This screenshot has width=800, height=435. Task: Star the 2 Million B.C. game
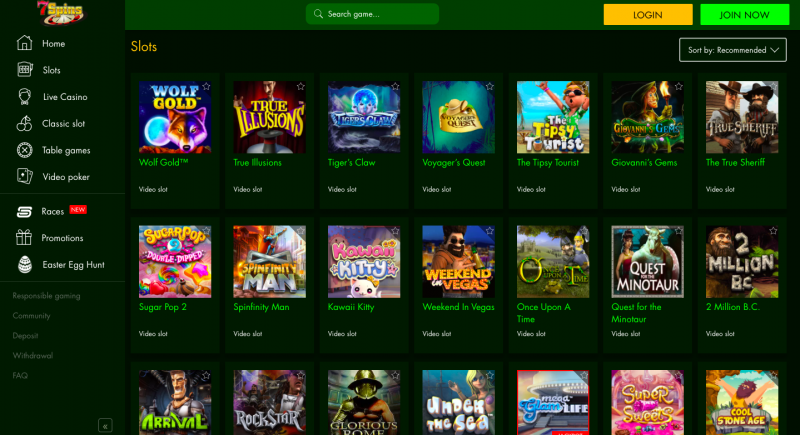[773, 231]
